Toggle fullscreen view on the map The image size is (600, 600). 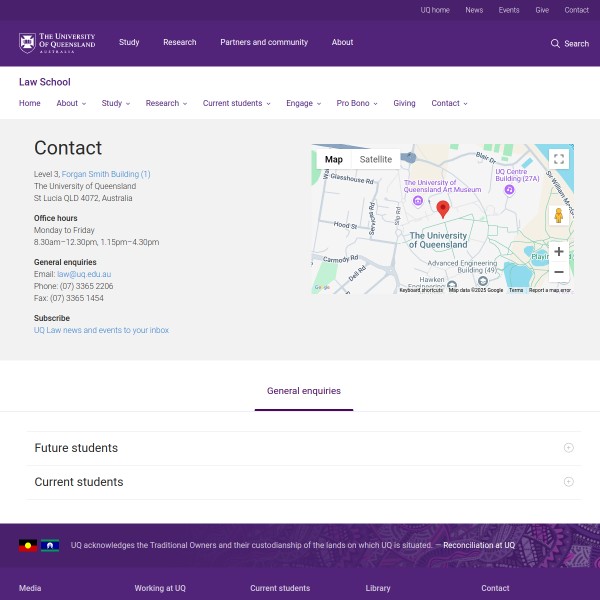558,159
